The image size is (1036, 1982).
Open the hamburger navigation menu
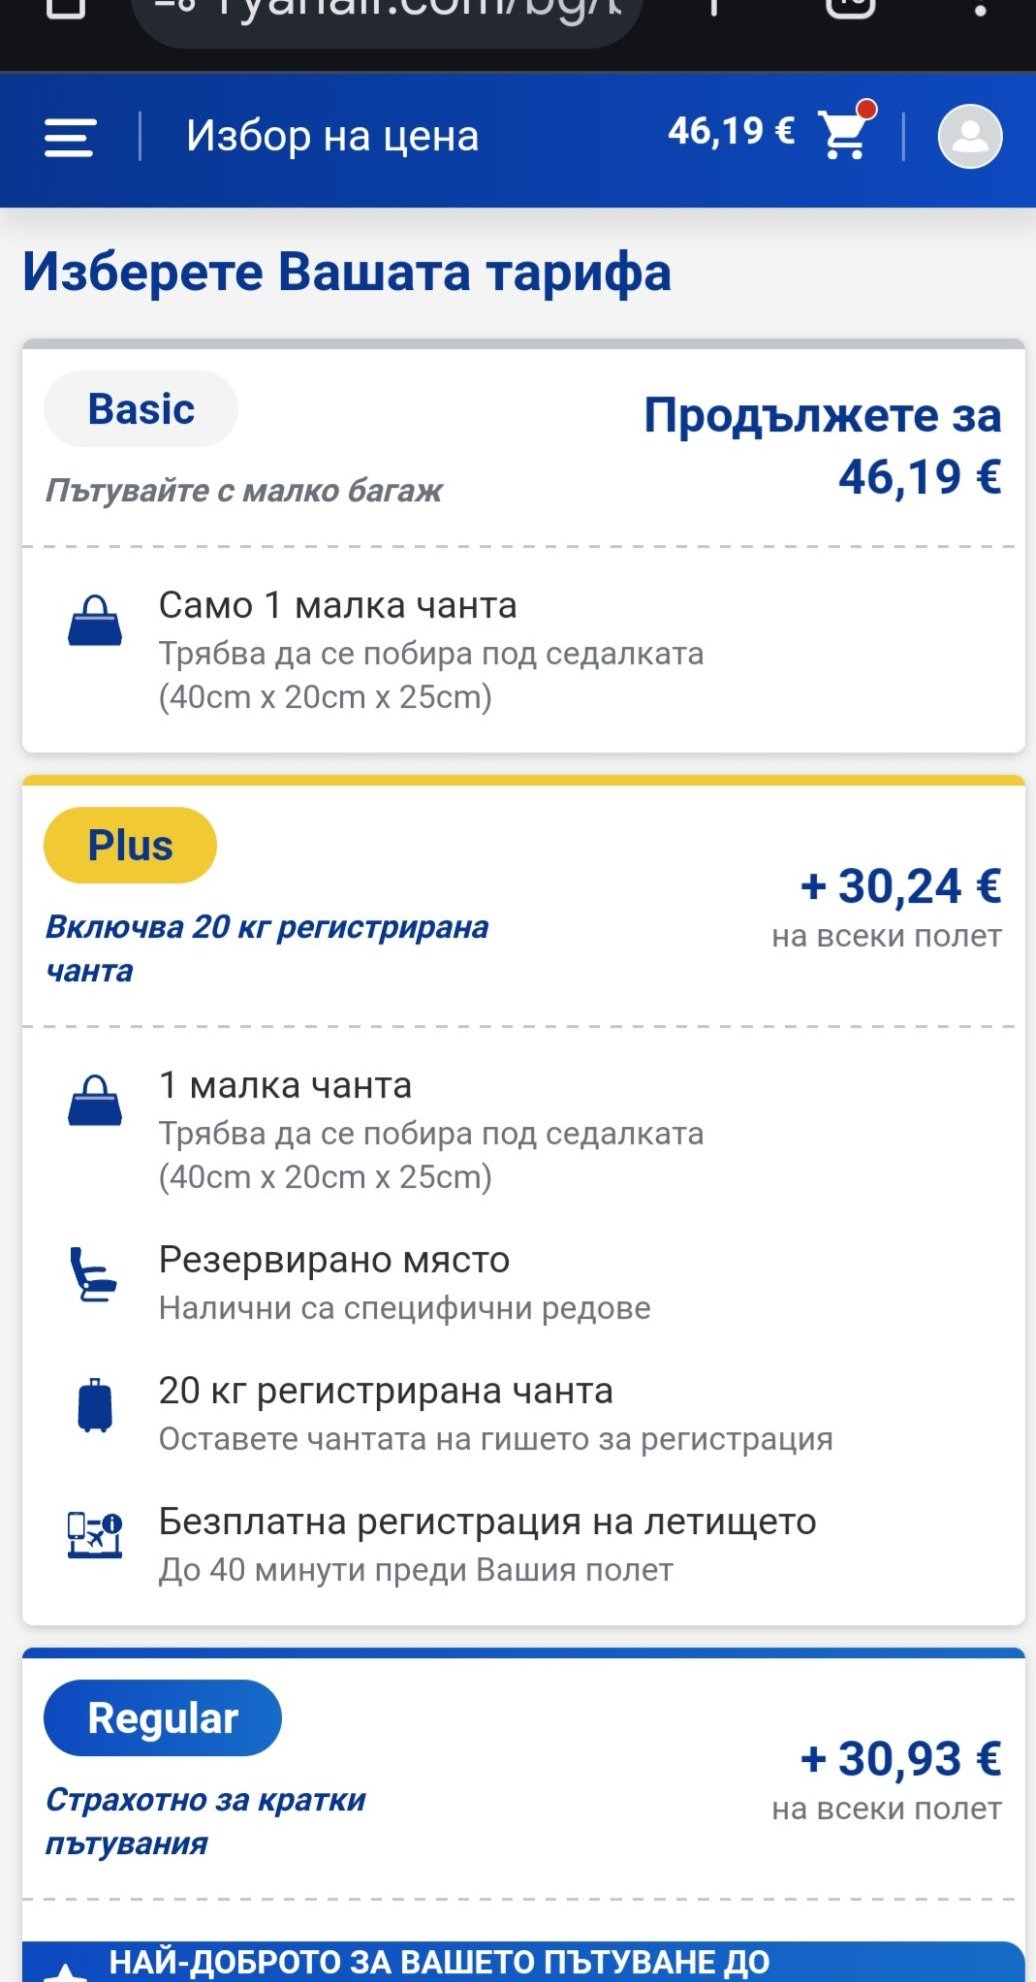70,137
